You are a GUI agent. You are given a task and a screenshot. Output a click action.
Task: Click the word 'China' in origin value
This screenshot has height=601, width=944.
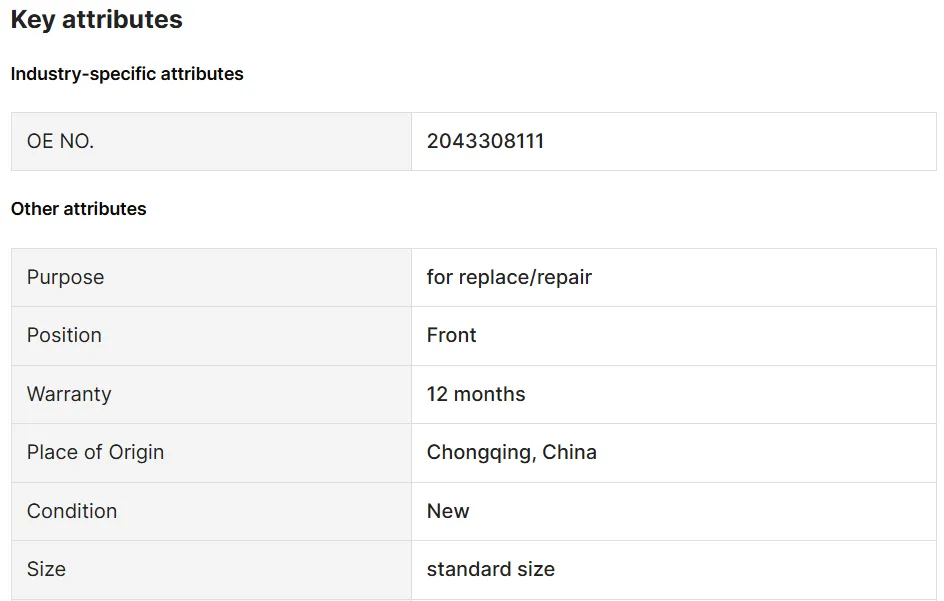tap(570, 452)
